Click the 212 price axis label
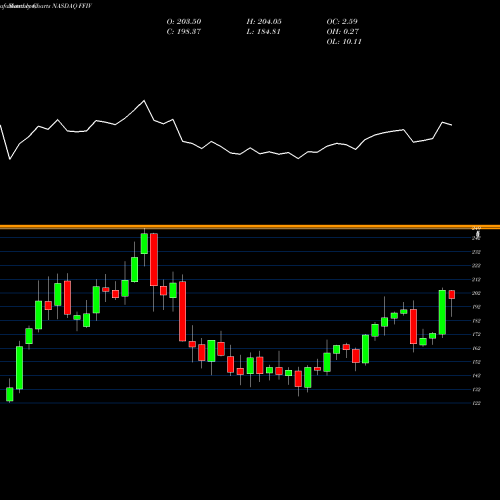Viewport: 500px width, 500px height. 476,280
